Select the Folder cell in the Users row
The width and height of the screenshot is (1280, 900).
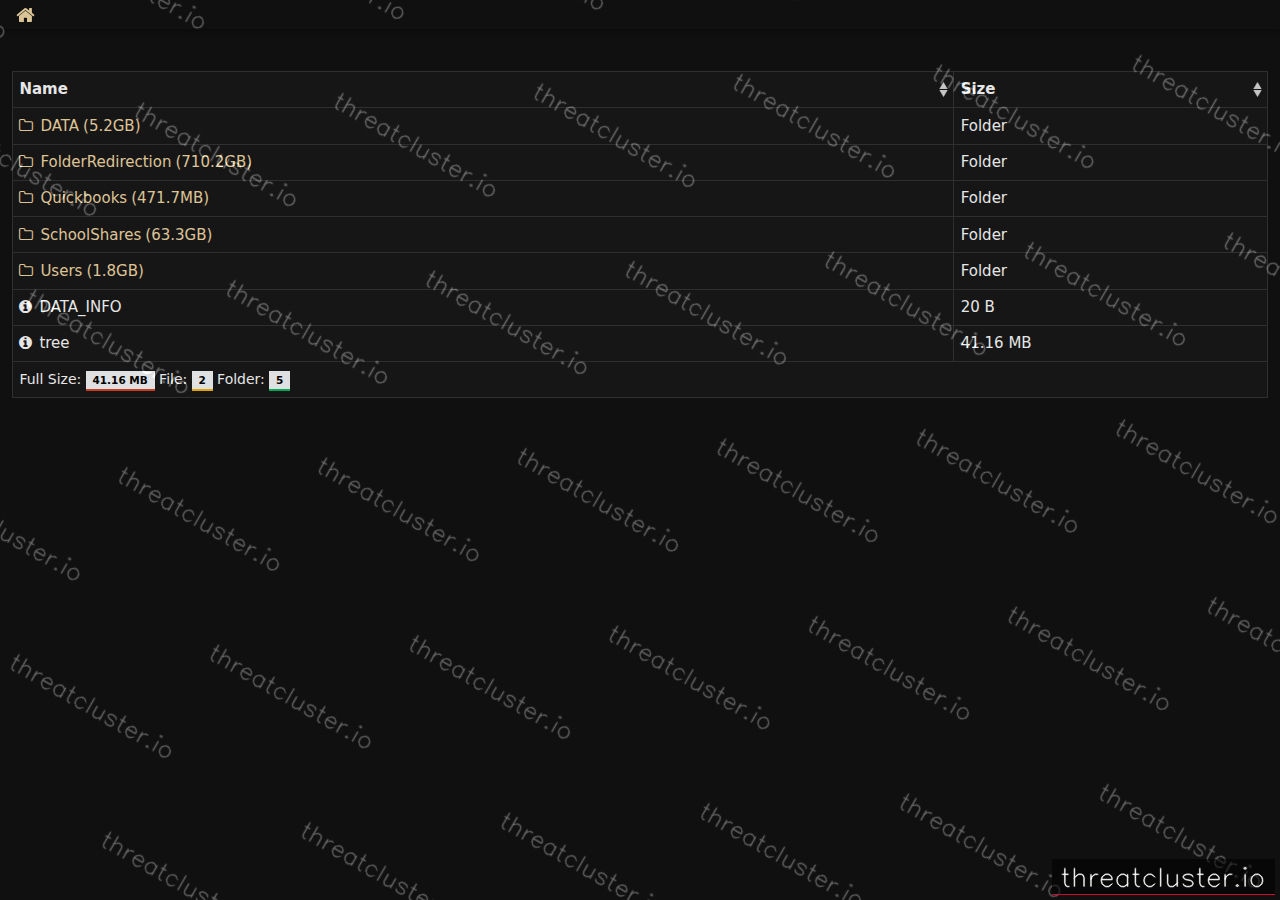pyautogui.click(x=1110, y=271)
